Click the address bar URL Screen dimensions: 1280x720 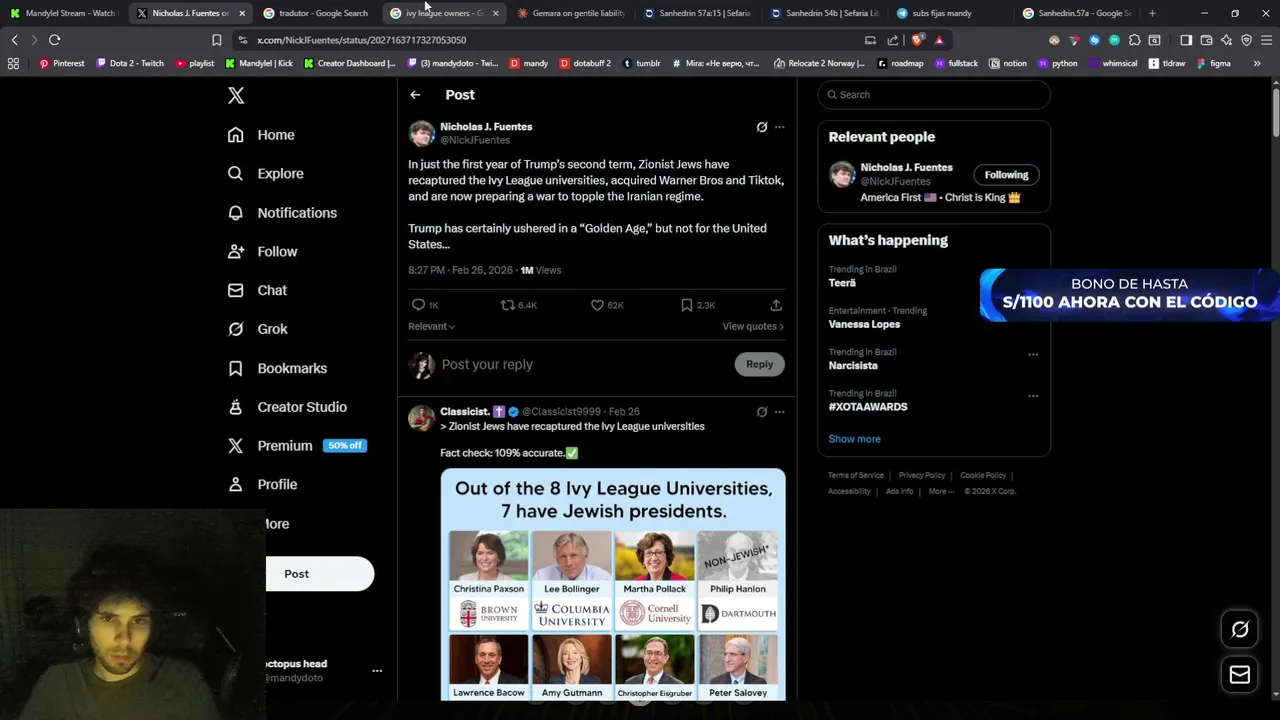[x=361, y=40]
